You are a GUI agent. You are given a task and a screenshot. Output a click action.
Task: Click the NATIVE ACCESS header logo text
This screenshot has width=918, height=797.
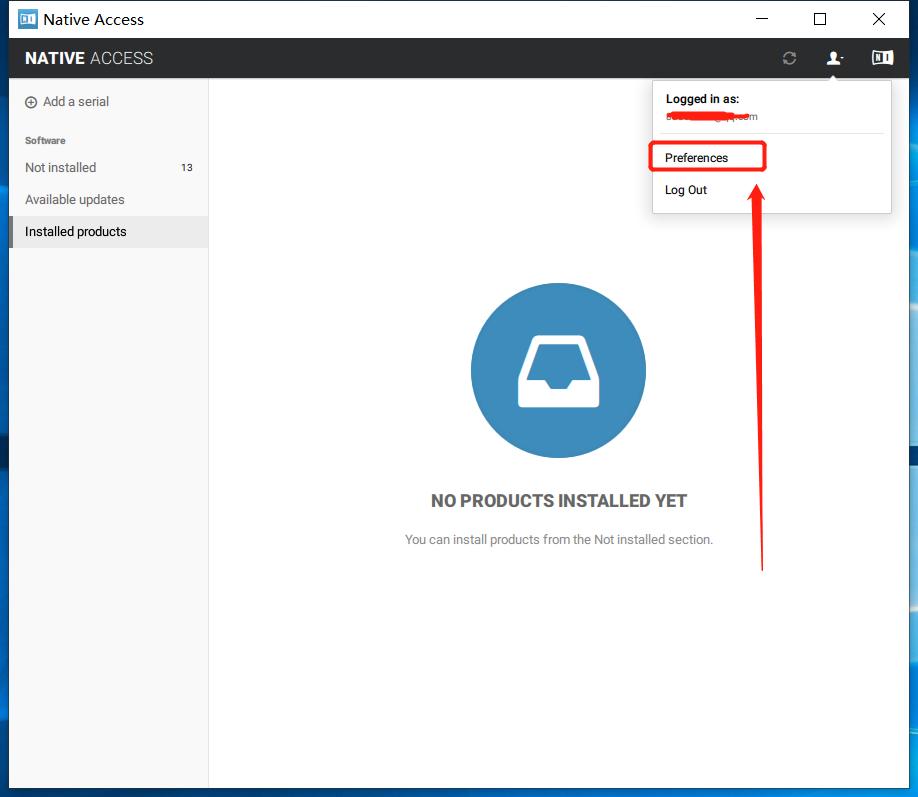pos(89,58)
